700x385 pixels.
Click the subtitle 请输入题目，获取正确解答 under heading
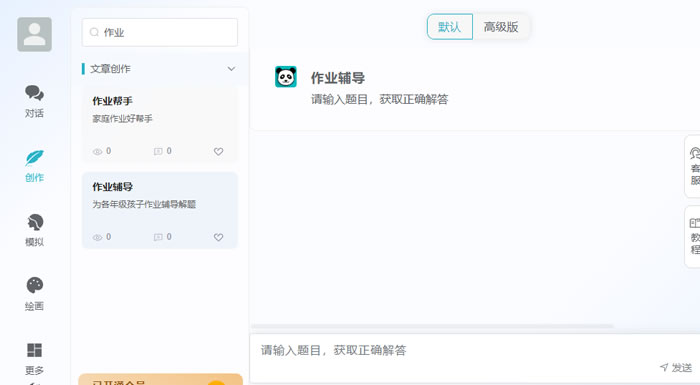click(x=379, y=99)
